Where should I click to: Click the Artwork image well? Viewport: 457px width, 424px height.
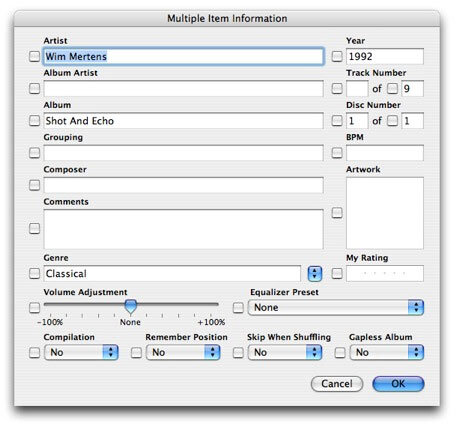coord(385,213)
